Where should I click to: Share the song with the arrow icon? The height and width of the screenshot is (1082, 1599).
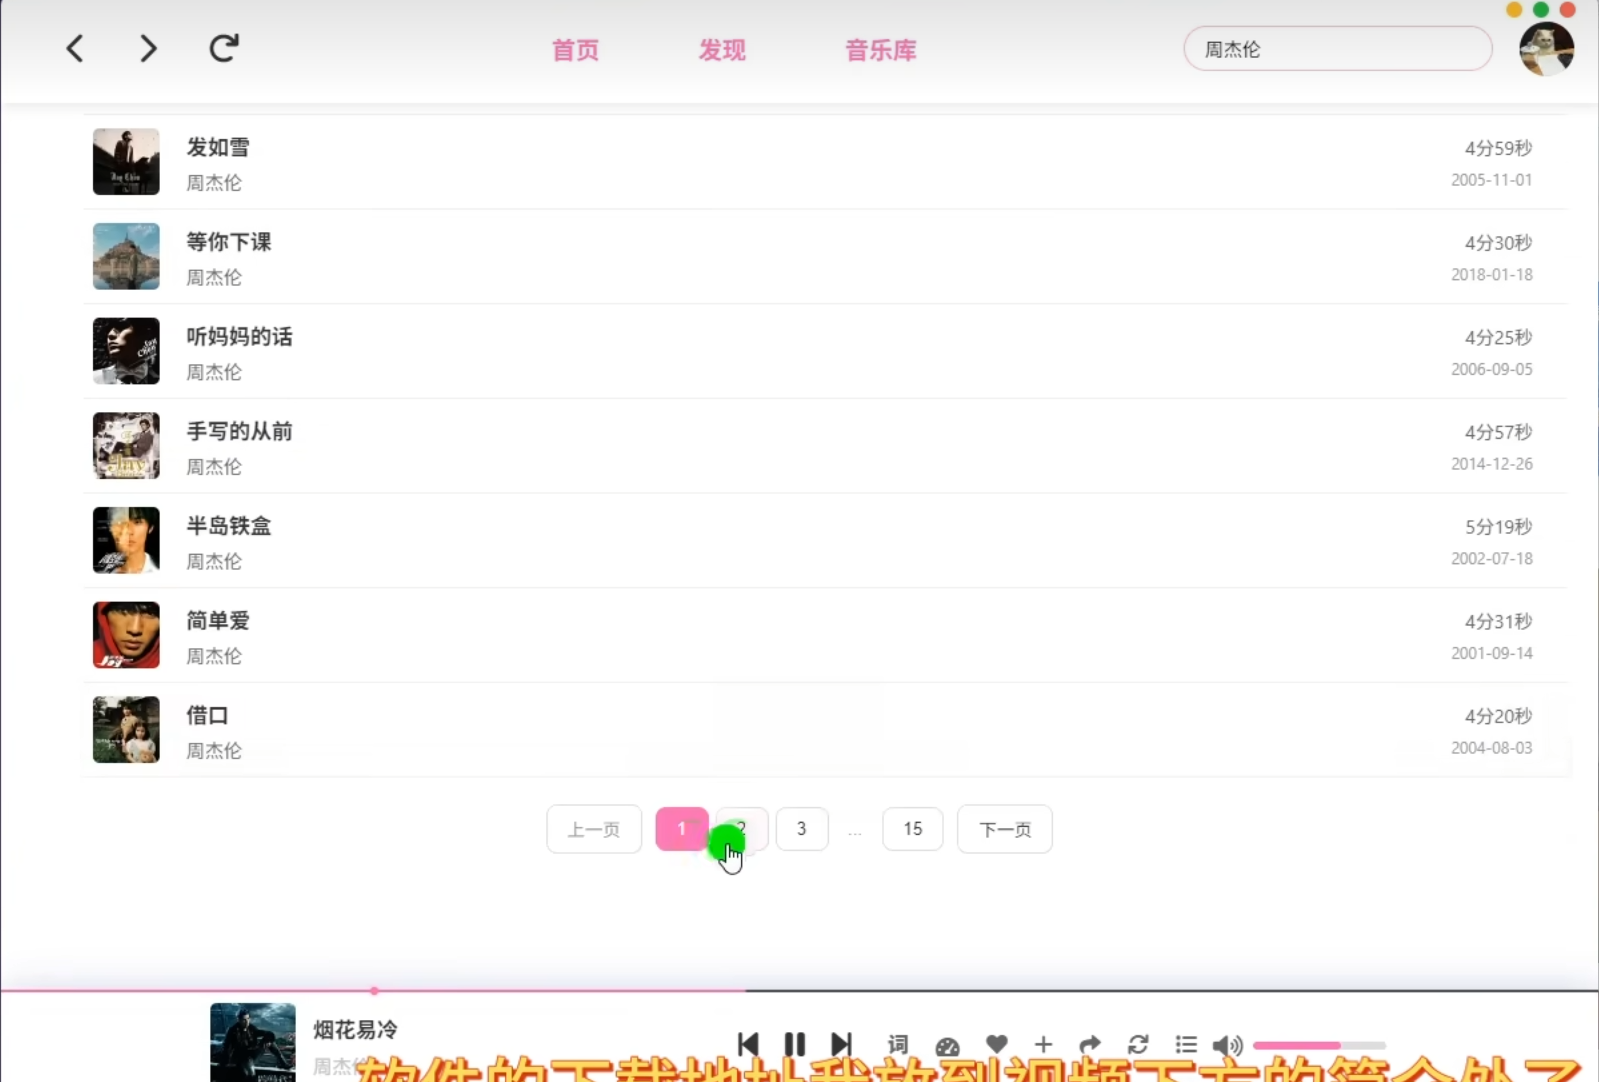point(1090,1044)
